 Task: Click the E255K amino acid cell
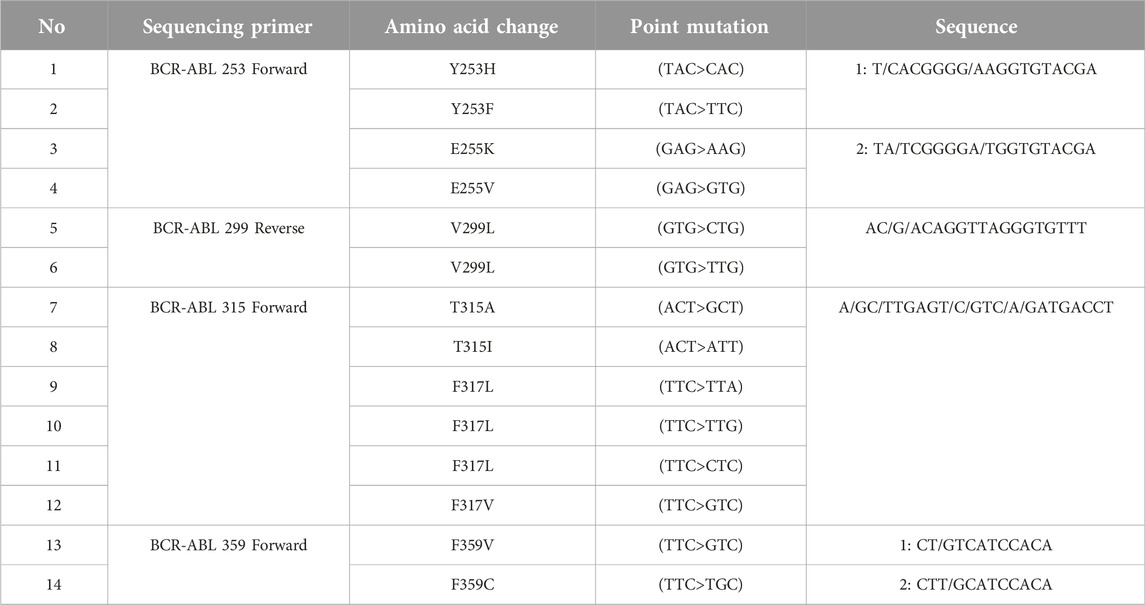pyautogui.click(x=472, y=149)
